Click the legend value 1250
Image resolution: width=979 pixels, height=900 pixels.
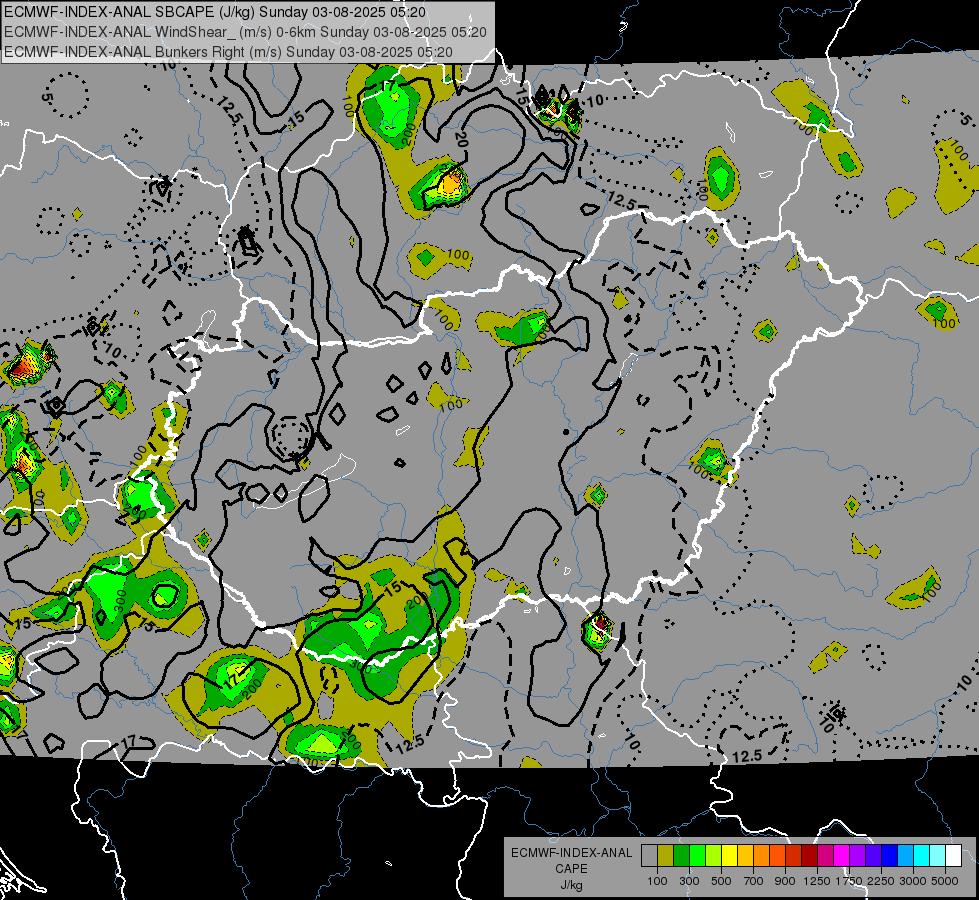[x=817, y=881]
